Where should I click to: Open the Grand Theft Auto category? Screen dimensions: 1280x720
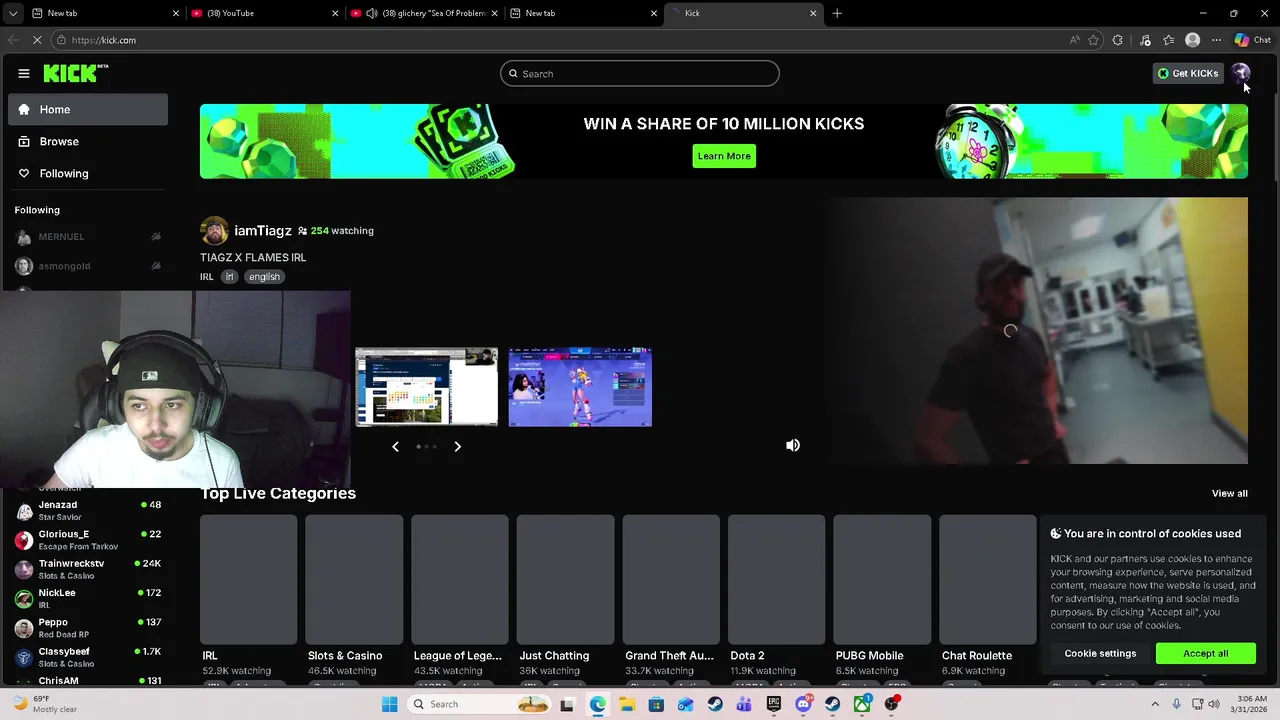point(671,579)
